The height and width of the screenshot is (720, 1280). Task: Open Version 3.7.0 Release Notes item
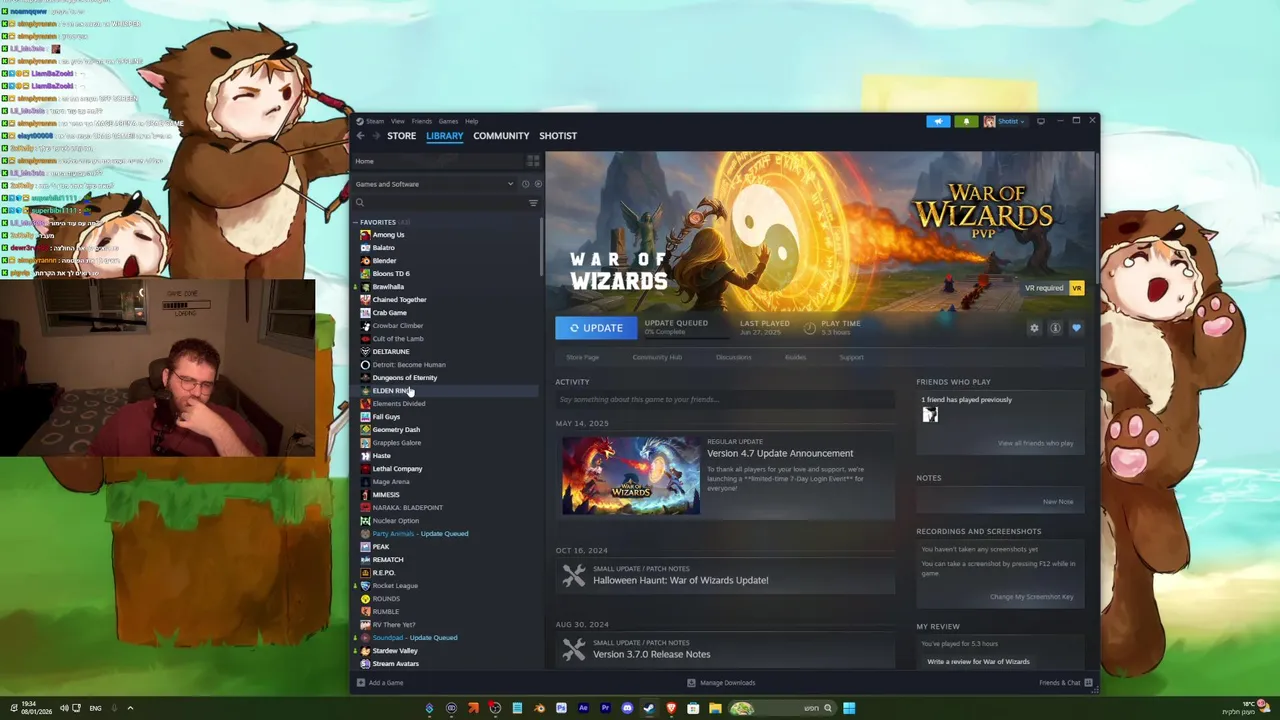pos(725,649)
